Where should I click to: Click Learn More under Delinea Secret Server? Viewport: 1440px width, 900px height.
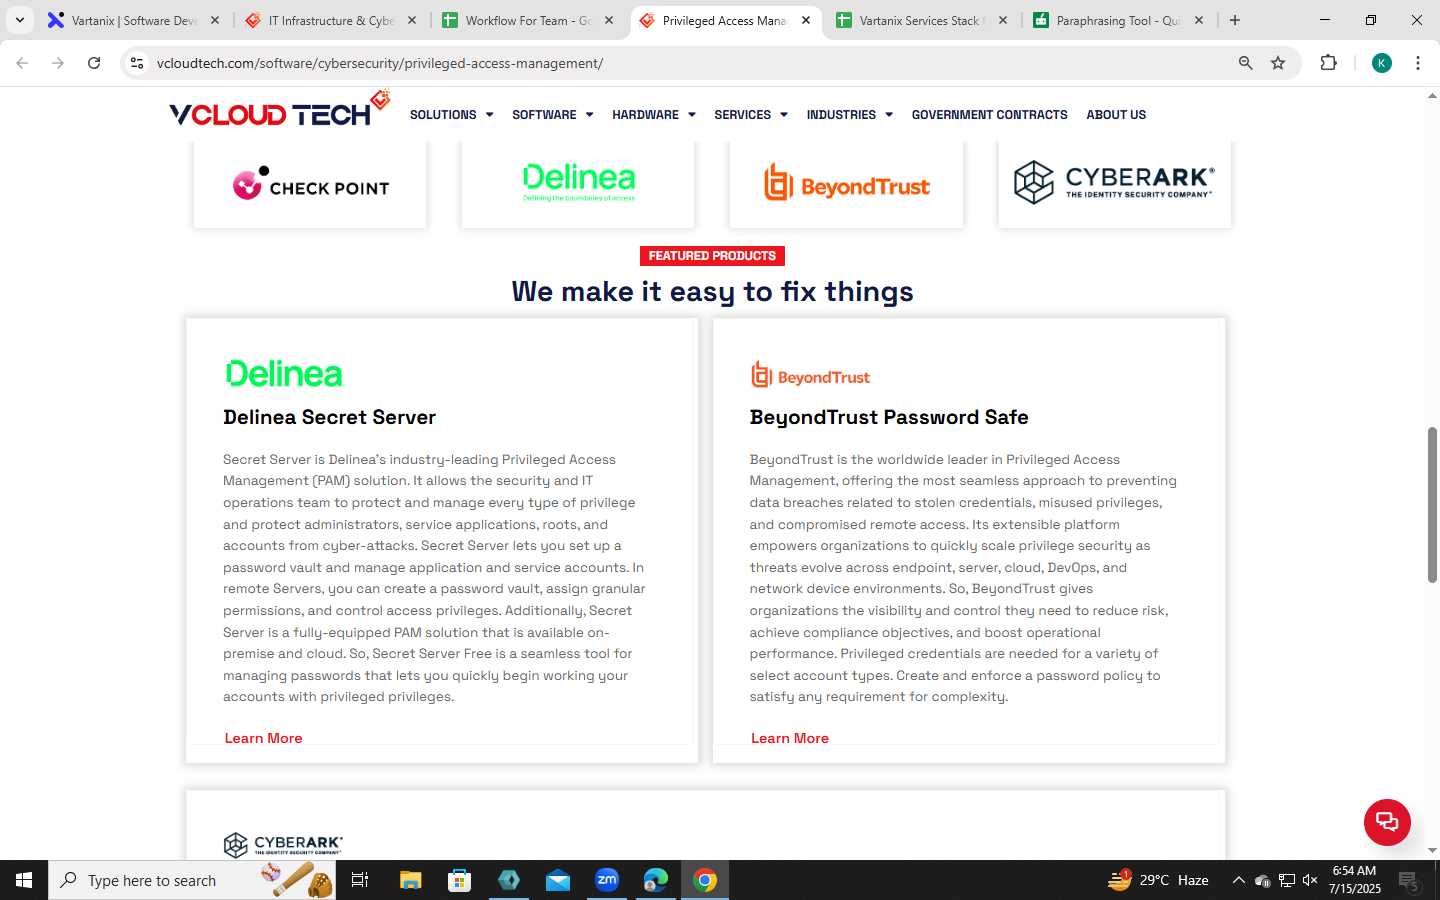point(263,738)
